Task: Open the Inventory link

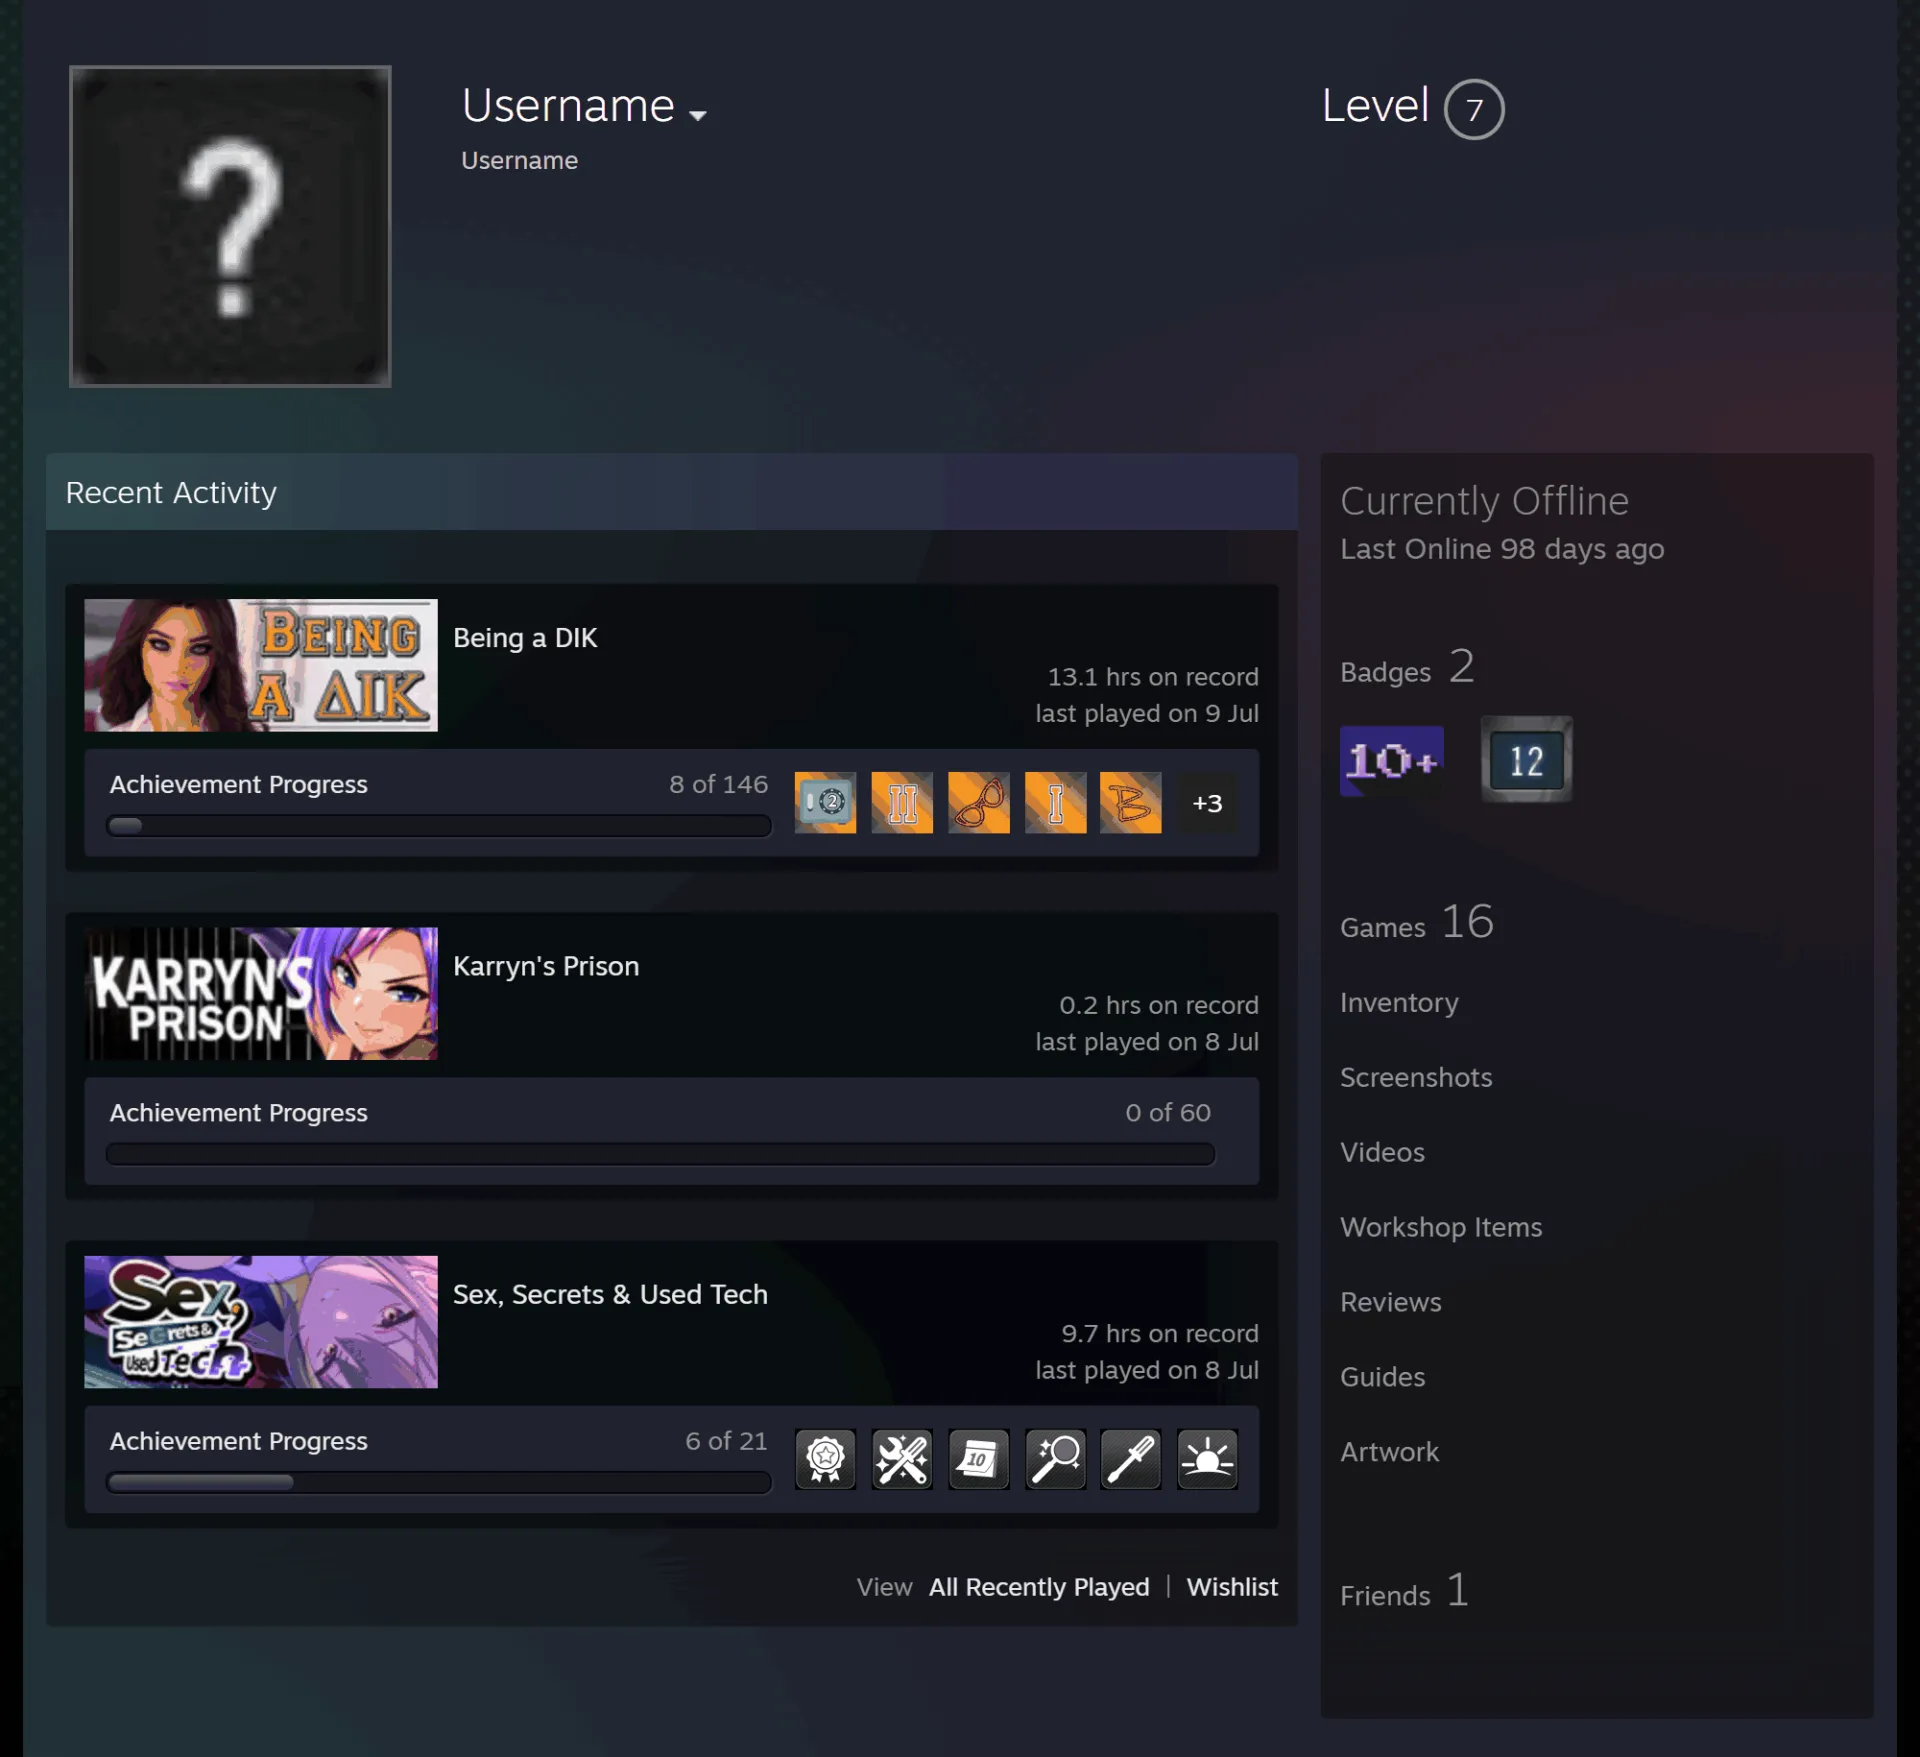Action: [x=1399, y=1002]
